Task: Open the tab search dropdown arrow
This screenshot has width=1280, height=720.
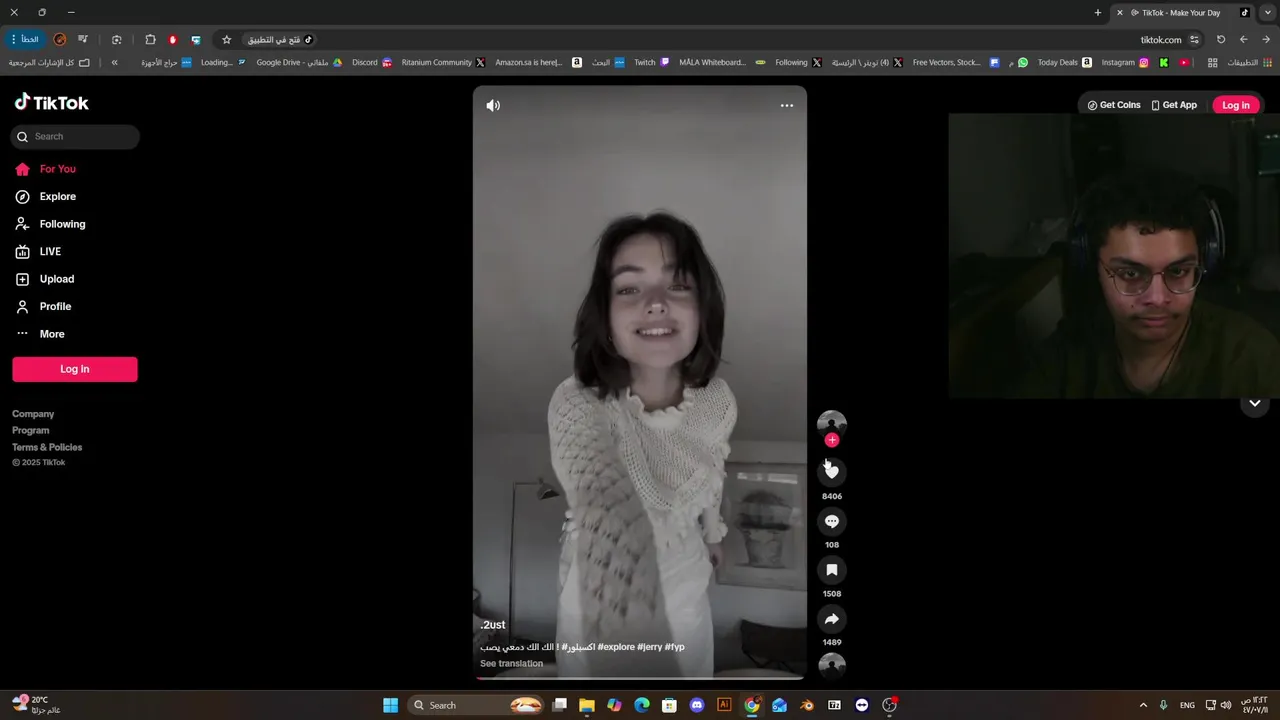Action: (1266, 13)
